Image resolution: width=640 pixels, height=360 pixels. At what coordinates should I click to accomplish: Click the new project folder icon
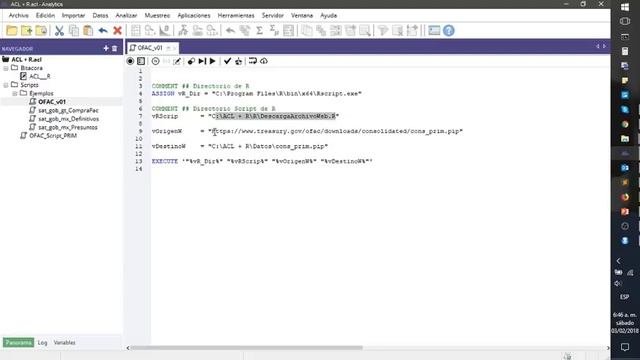[x=27, y=31]
